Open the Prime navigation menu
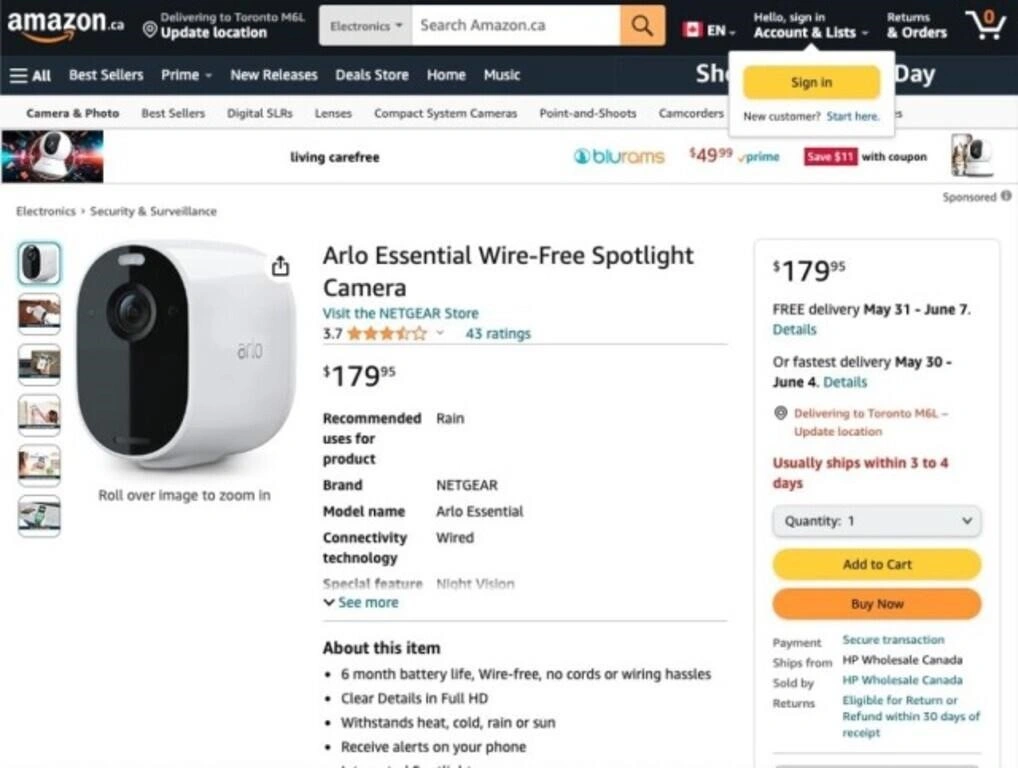Image resolution: width=1018 pixels, height=768 pixels. click(186, 75)
